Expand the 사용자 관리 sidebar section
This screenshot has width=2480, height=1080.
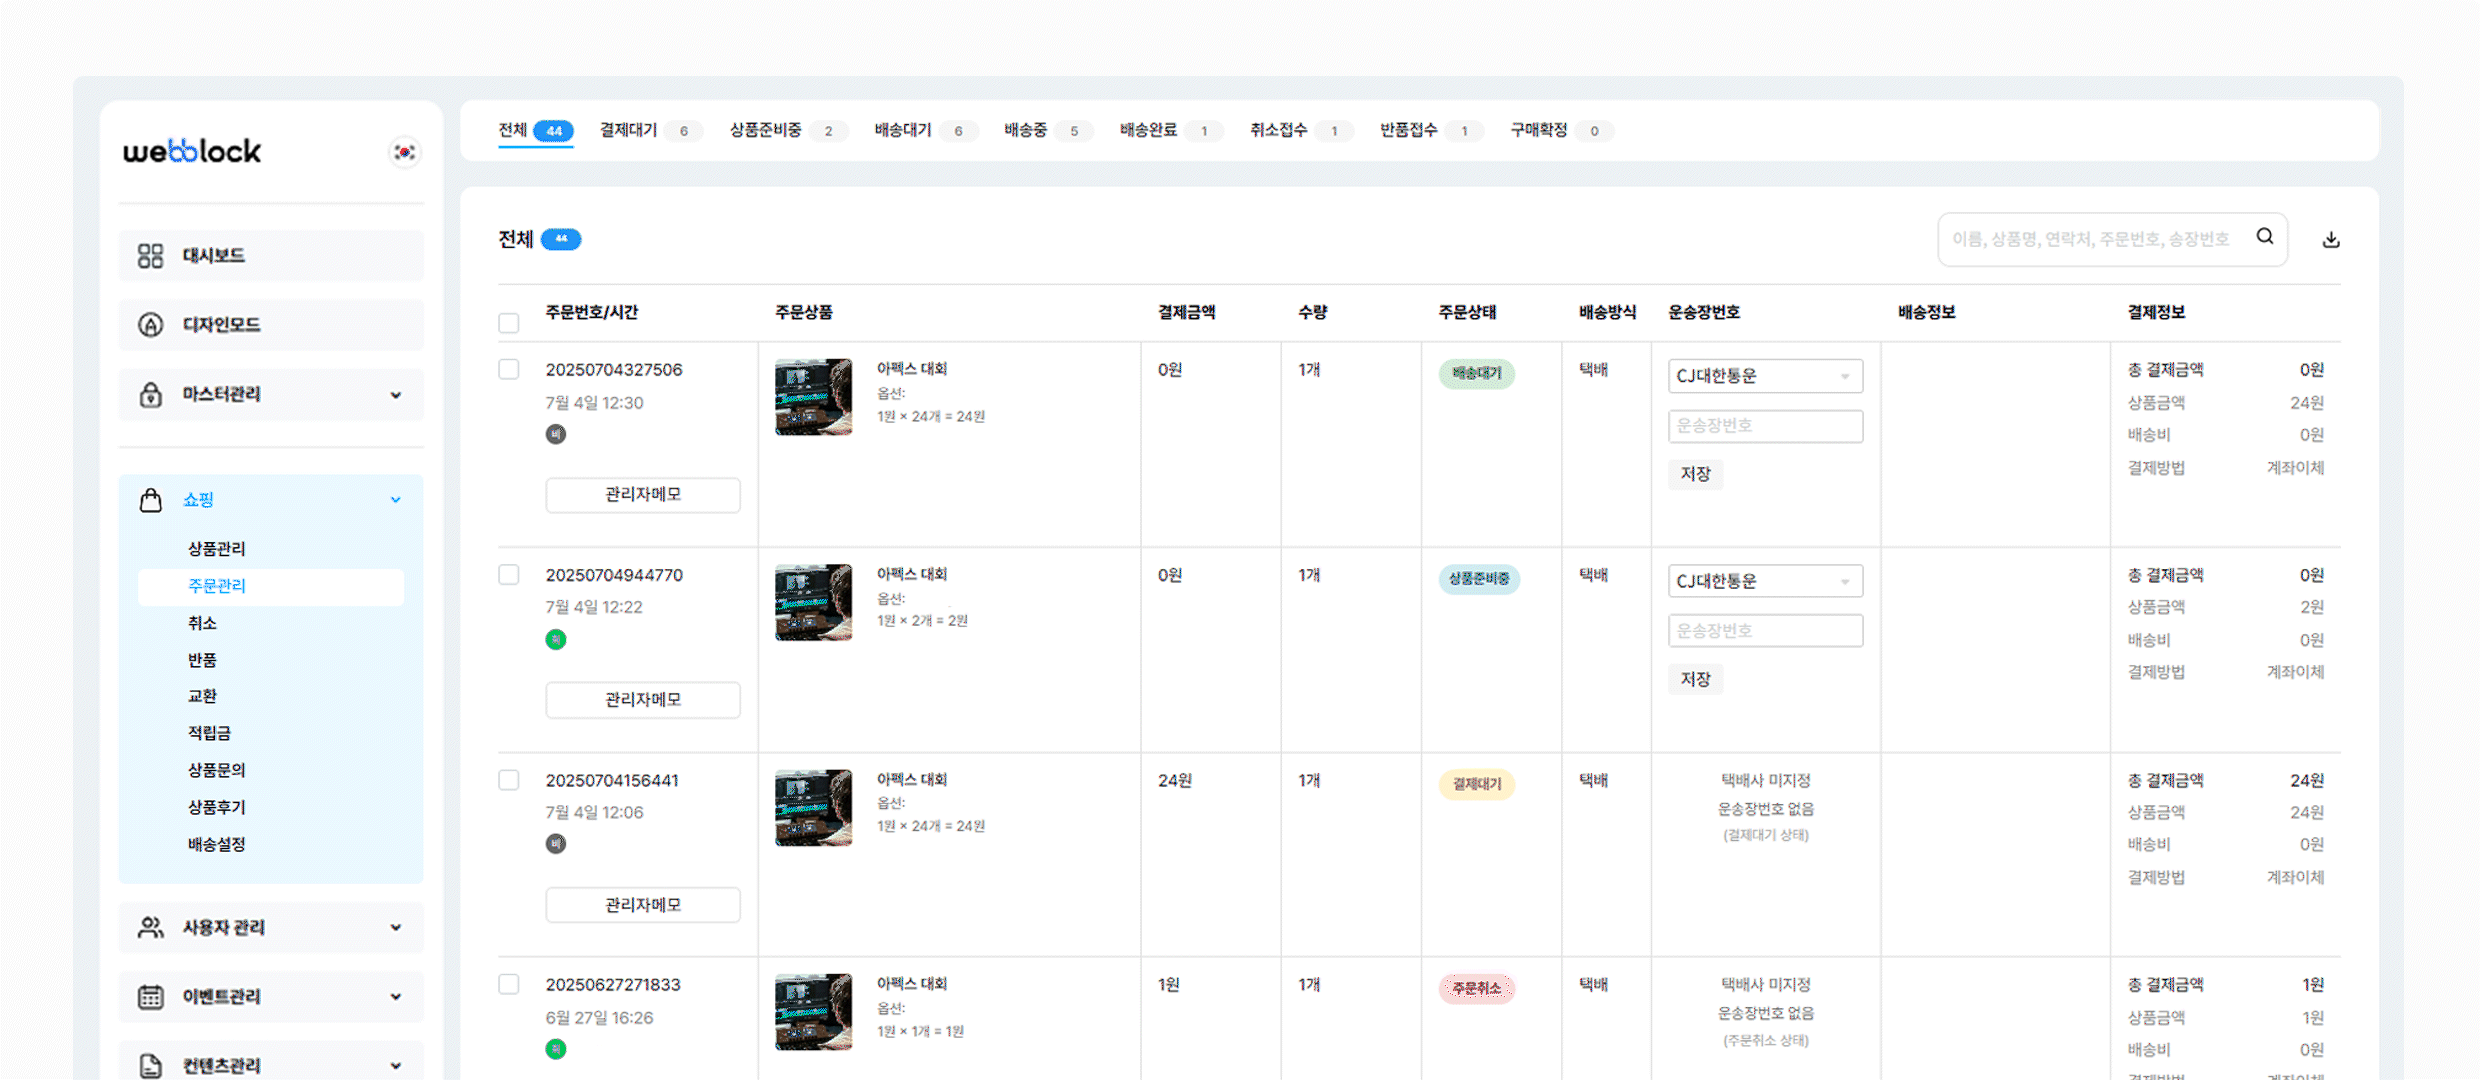pyautogui.click(x=396, y=927)
